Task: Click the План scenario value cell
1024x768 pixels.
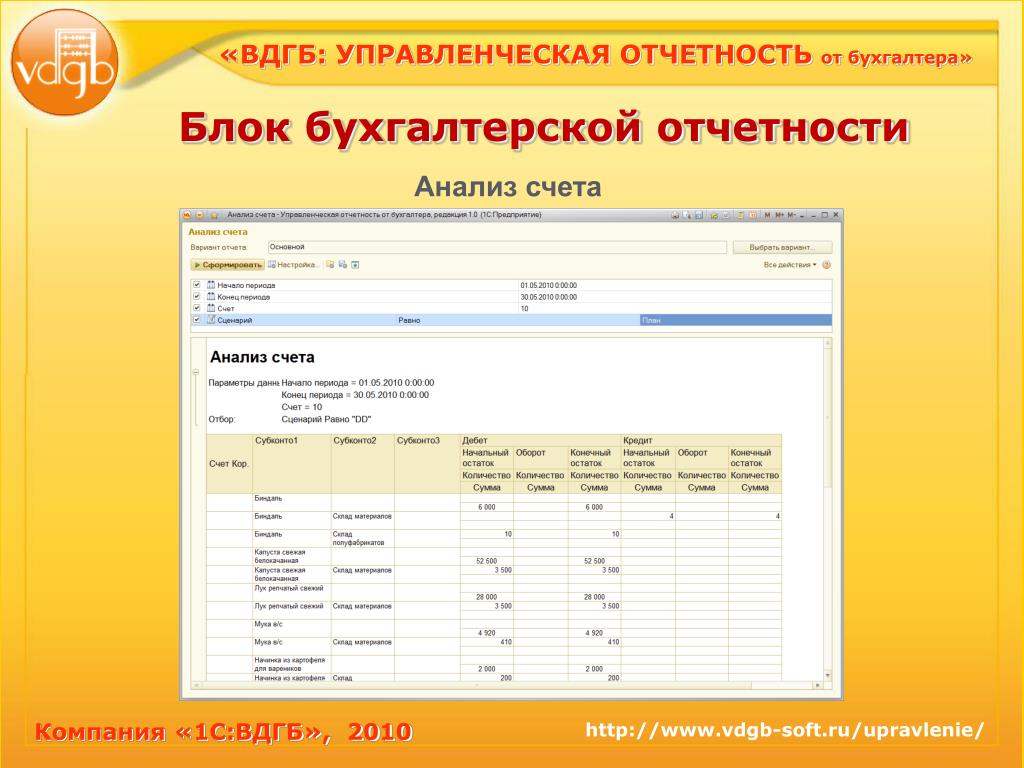Action: tap(736, 320)
